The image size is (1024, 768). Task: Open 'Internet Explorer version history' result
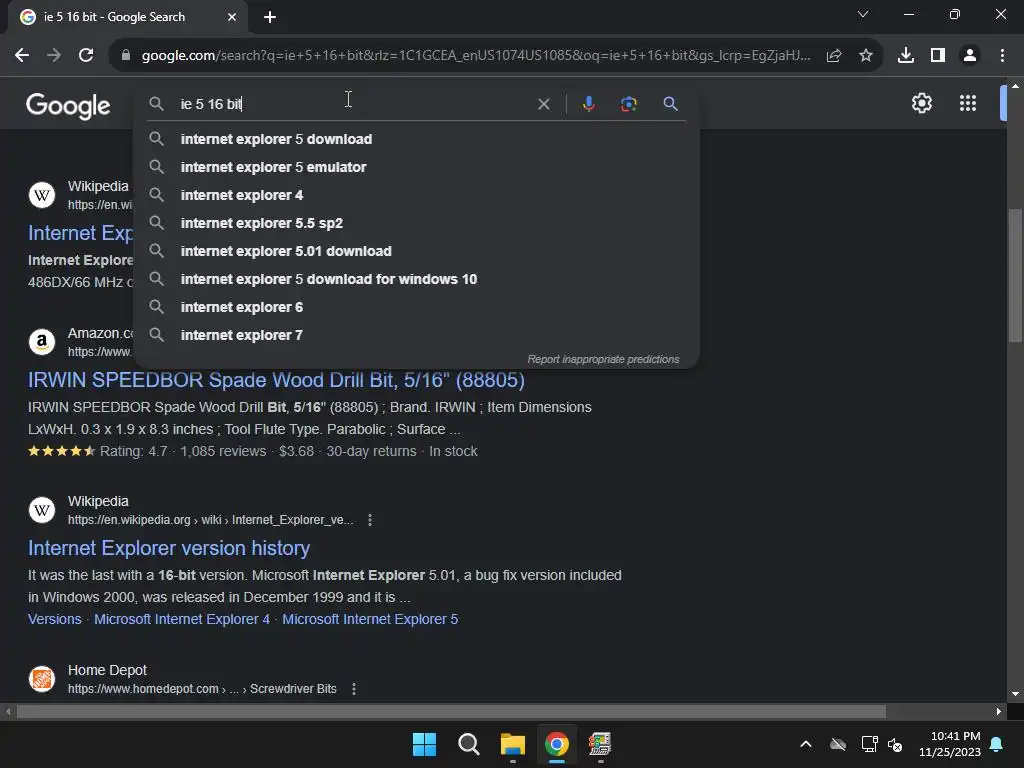tap(168, 548)
